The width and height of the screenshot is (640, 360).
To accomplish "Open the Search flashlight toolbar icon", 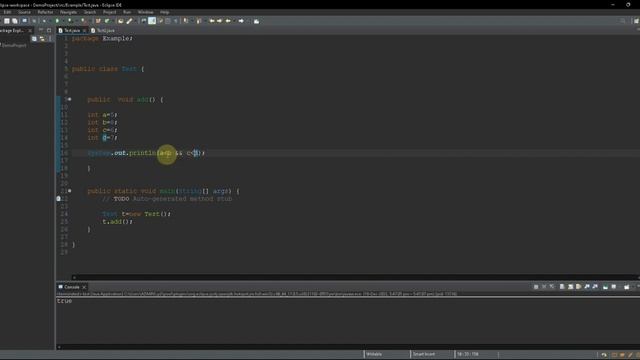I will 129,21.
